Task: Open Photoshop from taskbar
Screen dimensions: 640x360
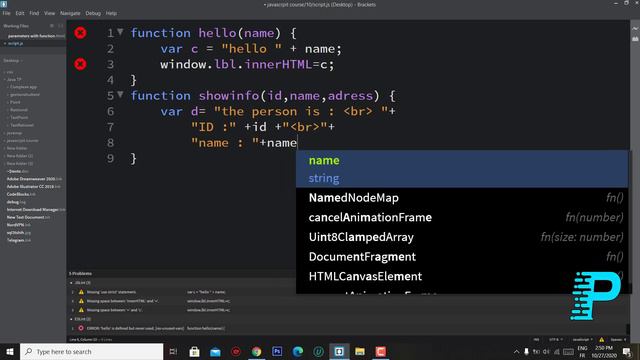Action: 277,351
